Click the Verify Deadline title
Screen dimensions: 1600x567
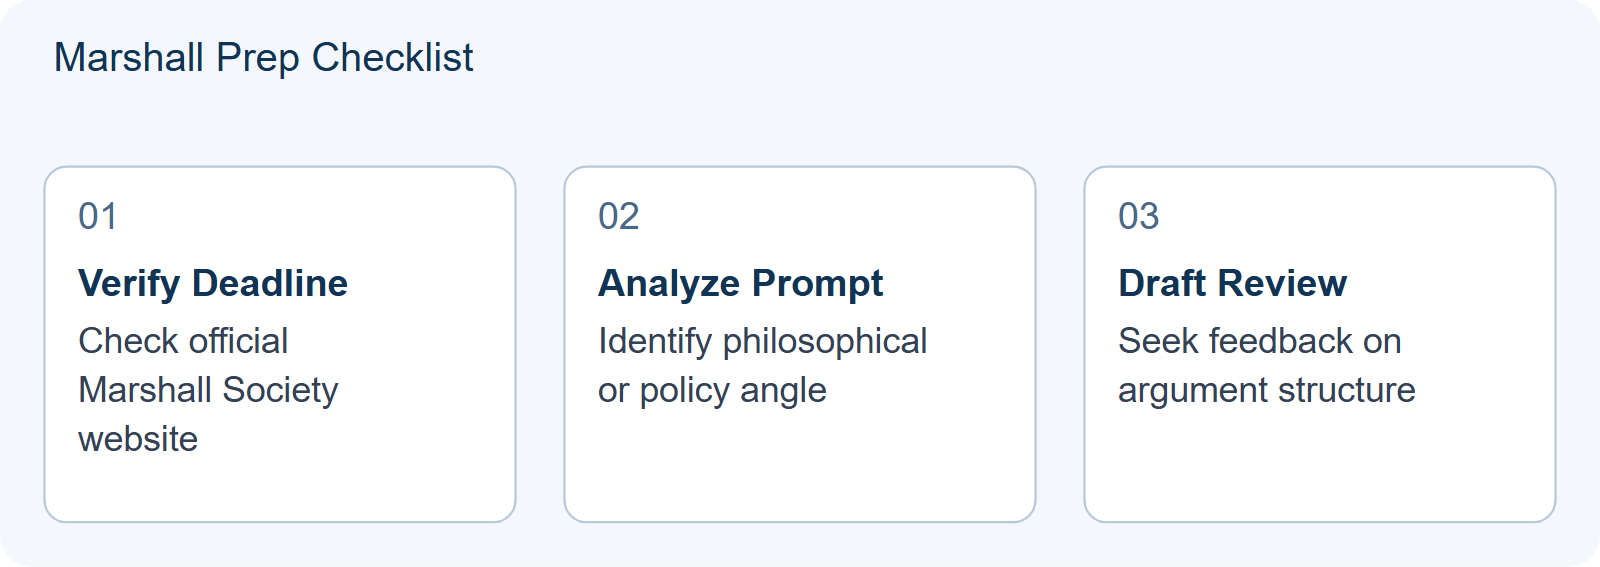(x=213, y=283)
